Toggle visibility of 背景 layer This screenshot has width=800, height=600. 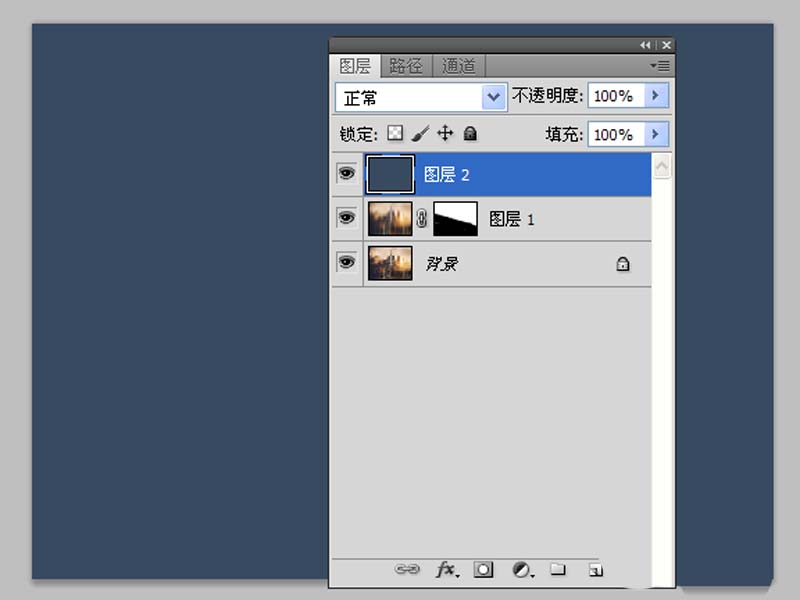point(347,262)
